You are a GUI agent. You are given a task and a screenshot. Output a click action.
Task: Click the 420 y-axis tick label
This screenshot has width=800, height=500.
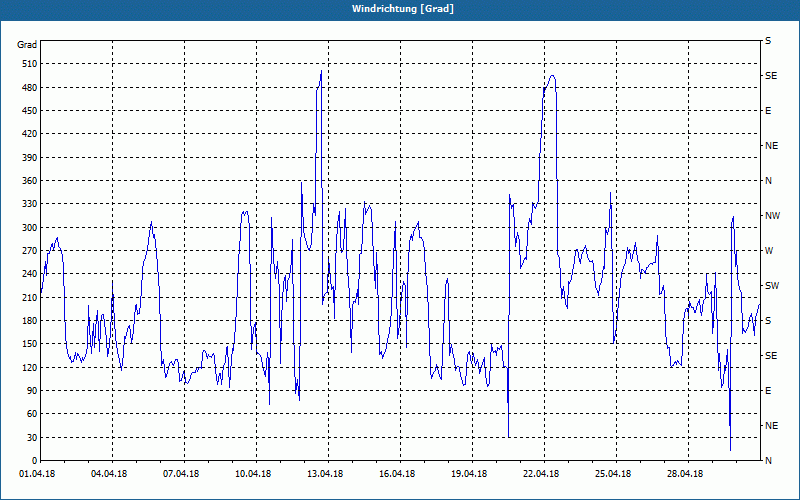point(30,134)
